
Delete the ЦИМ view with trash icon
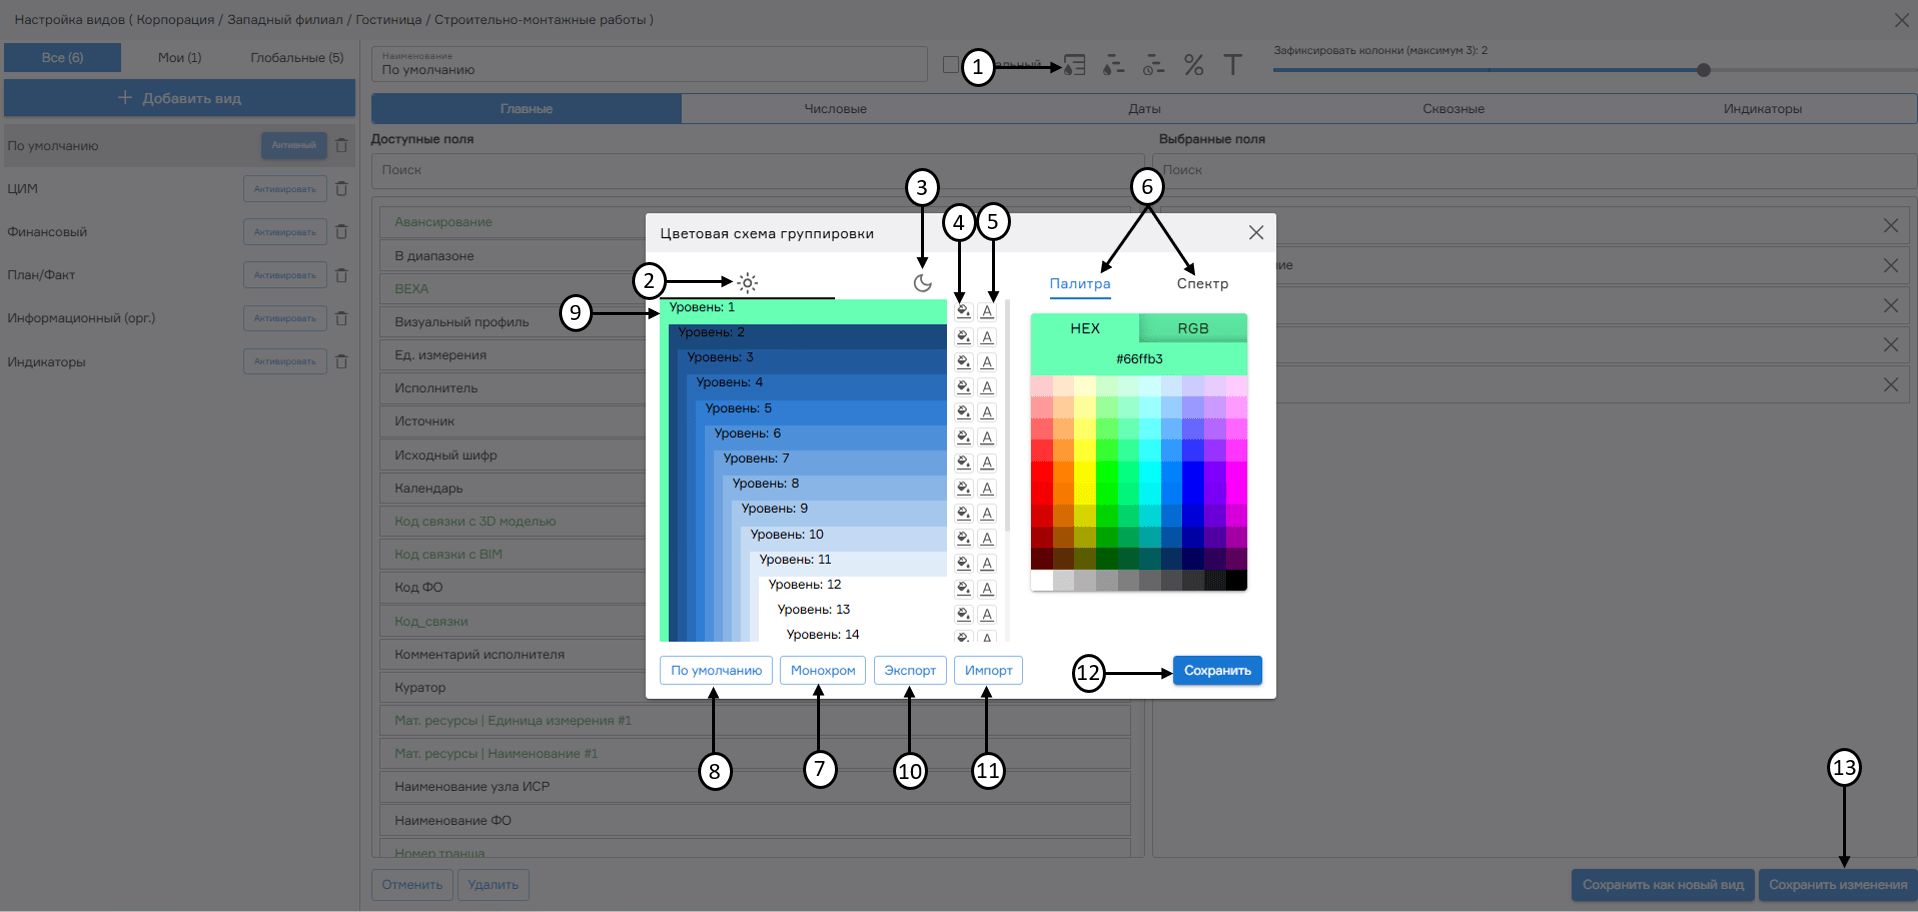(x=341, y=189)
